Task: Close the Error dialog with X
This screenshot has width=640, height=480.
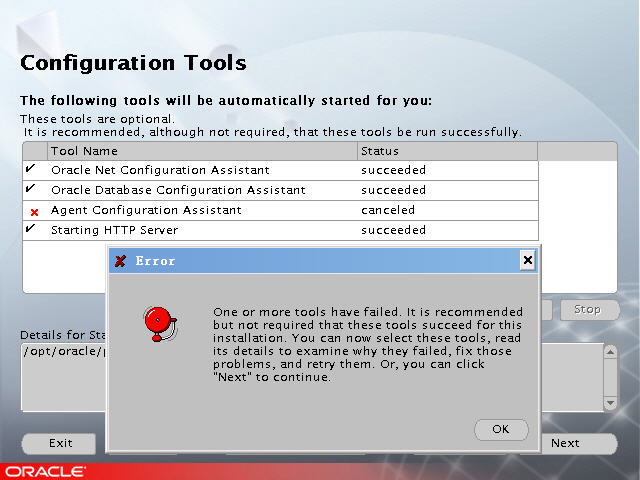Action: pyautogui.click(x=527, y=260)
